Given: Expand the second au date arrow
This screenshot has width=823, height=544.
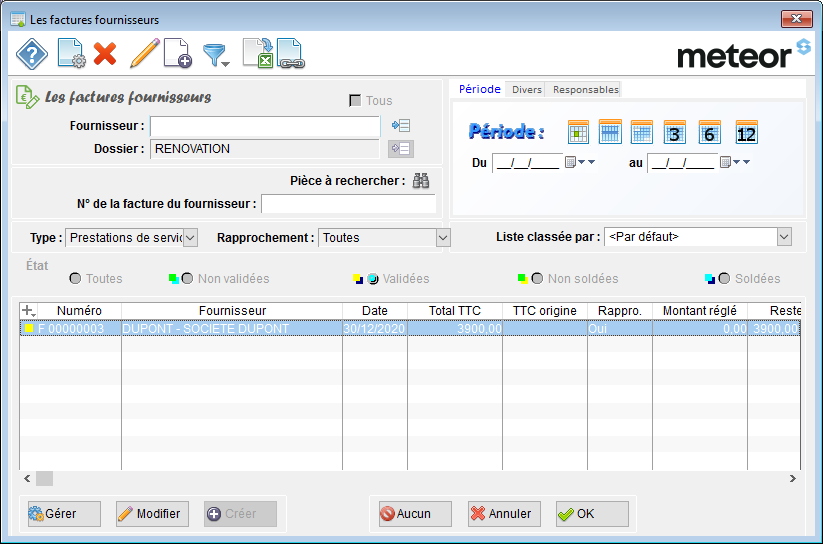Looking at the screenshot, I should 746,162.
